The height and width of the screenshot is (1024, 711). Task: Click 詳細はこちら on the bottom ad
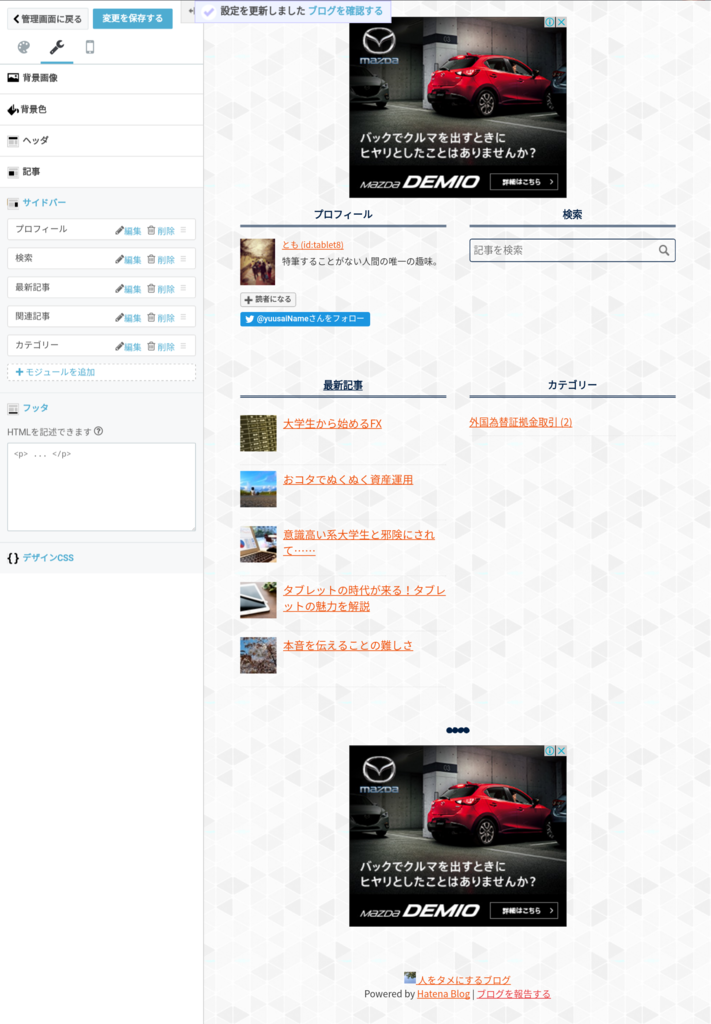point(524,910)
